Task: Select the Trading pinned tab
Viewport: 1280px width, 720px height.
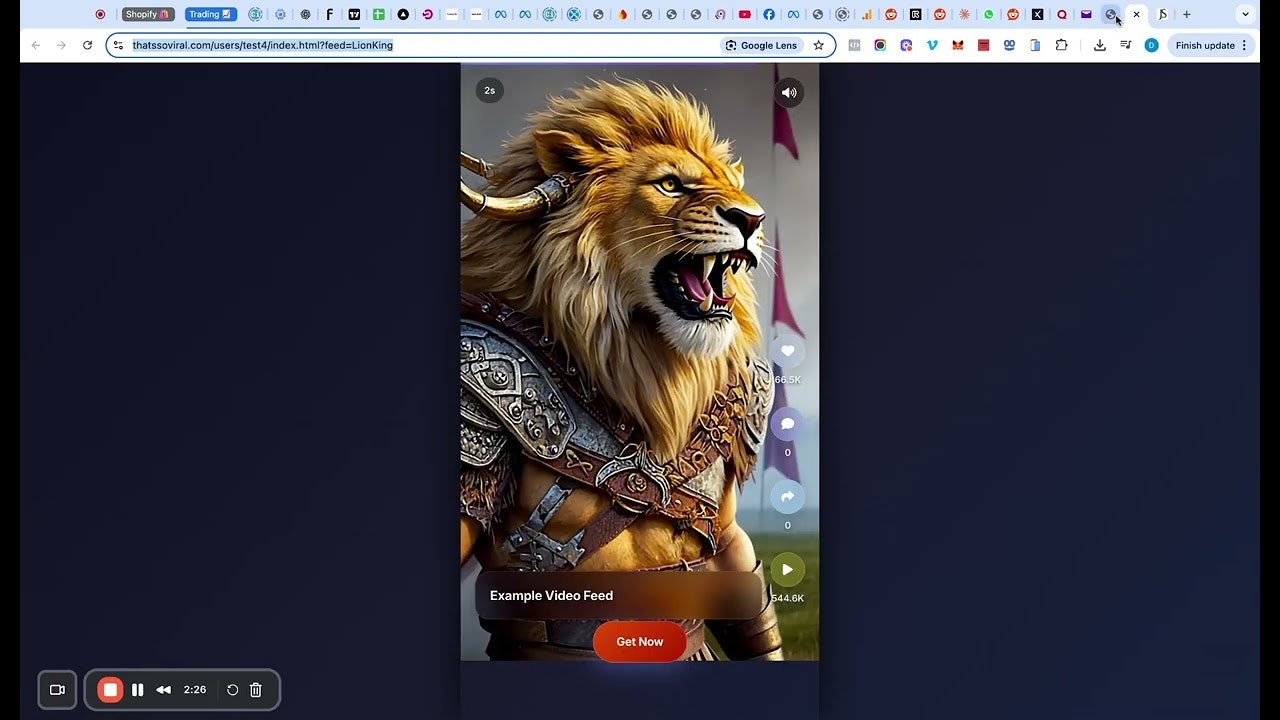Action: tap(209, 14)
